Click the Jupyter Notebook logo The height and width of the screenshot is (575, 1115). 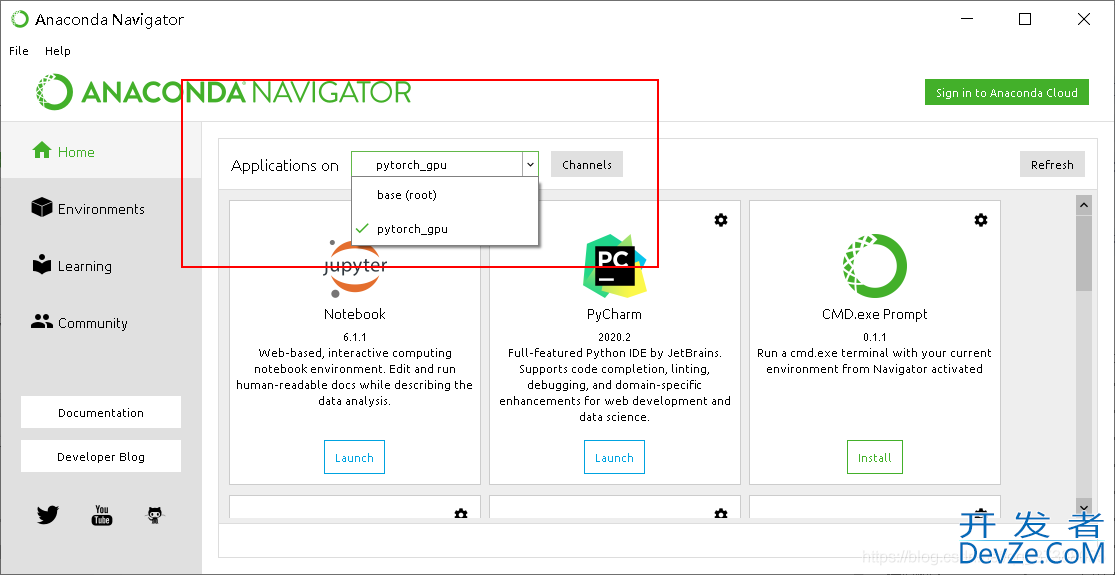pos(355,270)
